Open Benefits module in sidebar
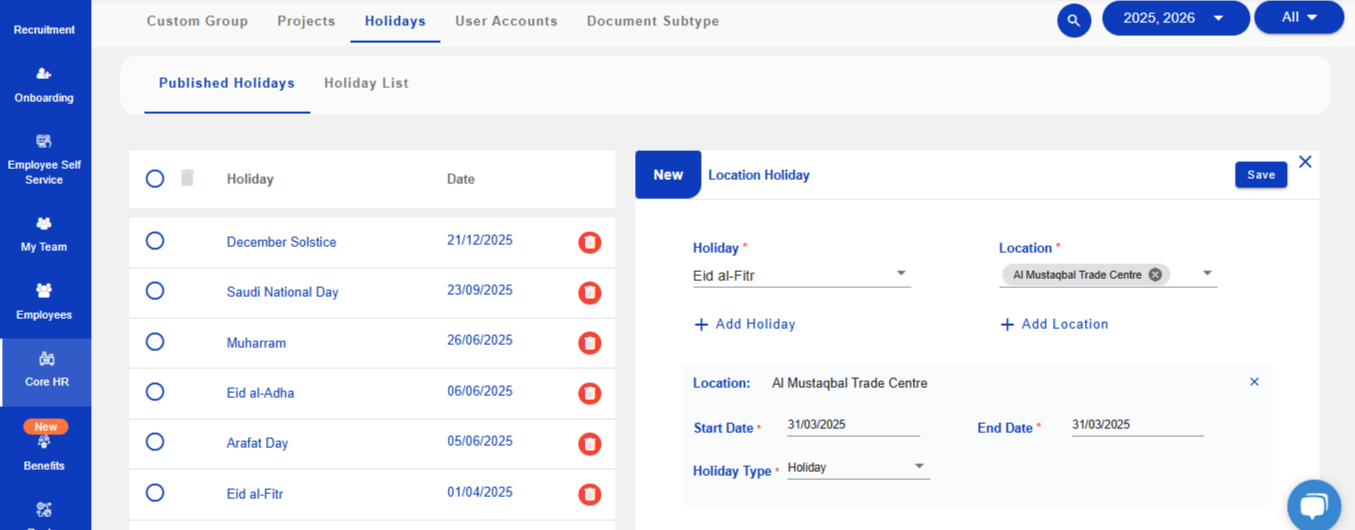1355x530 pixels. click(44, 452)
